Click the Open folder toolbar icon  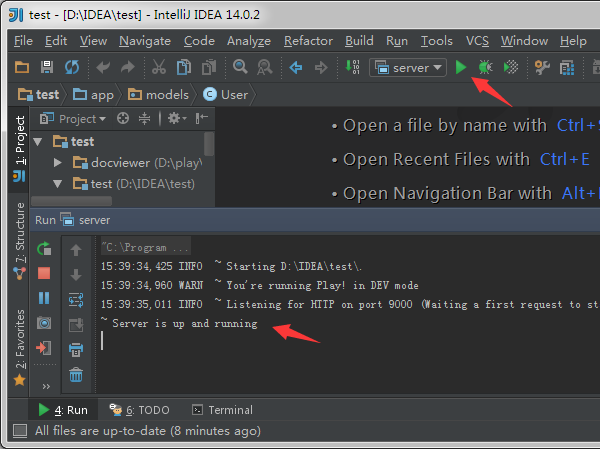(x=22, y=67)
